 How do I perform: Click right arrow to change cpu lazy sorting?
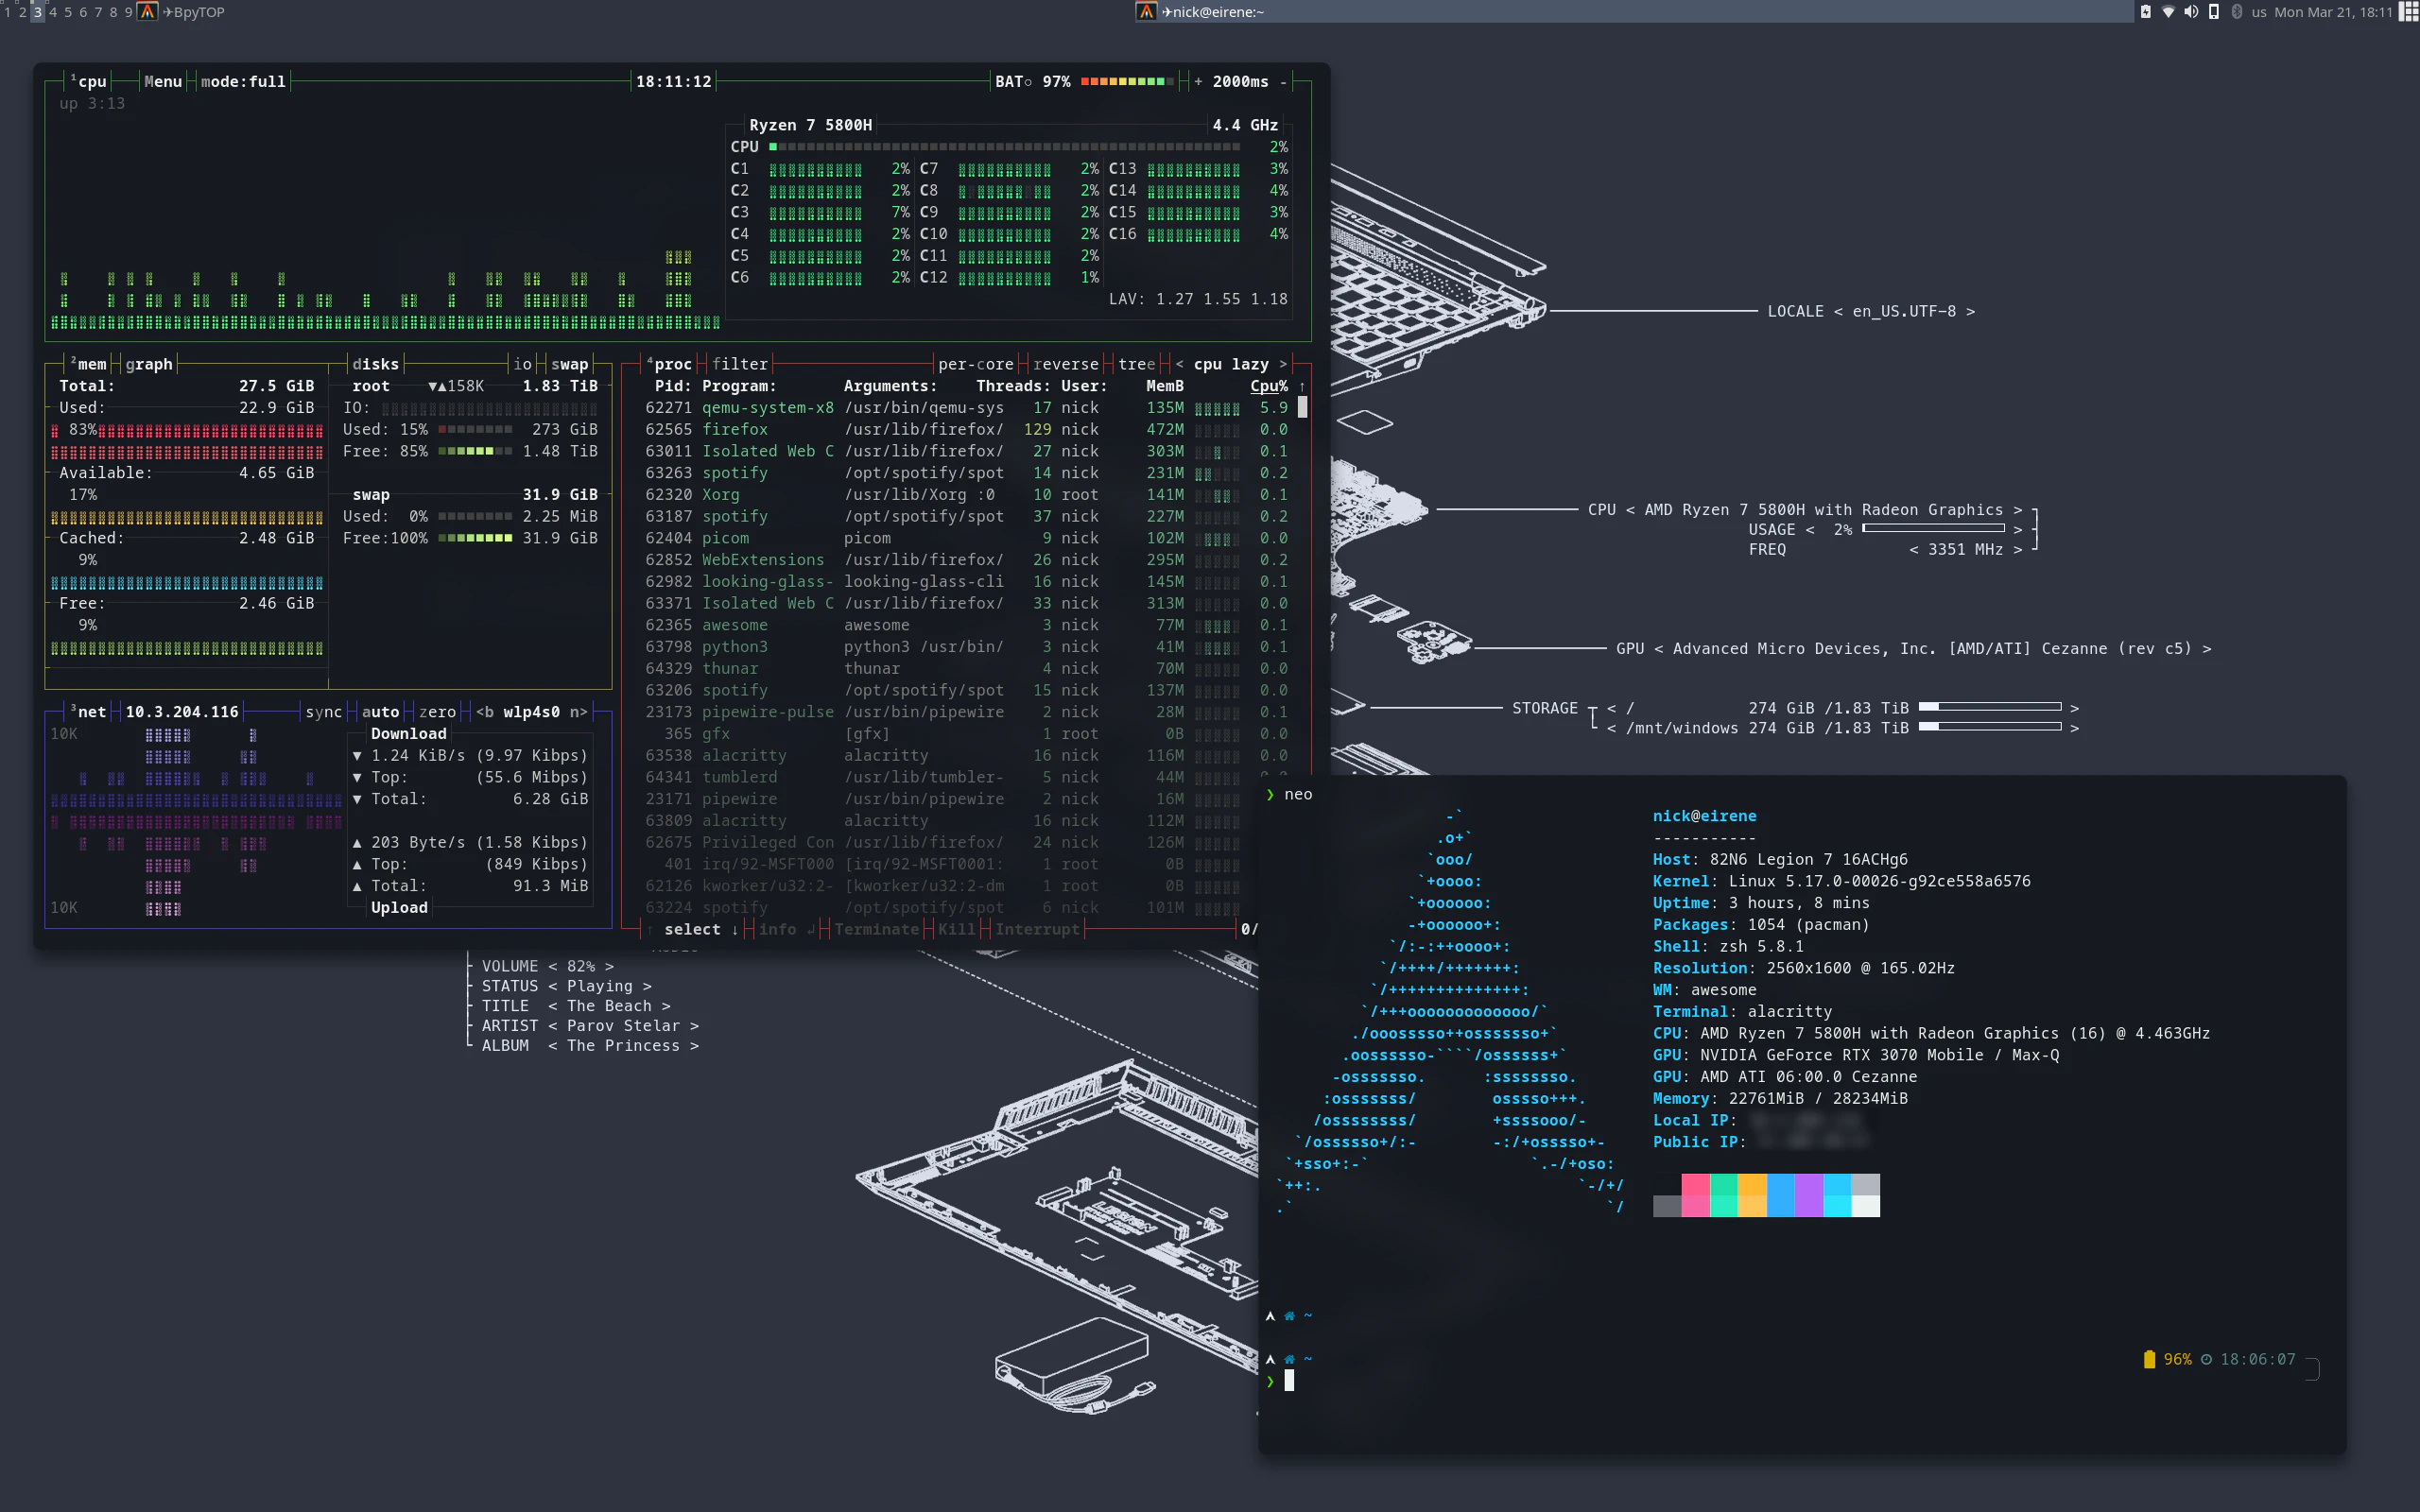point(1283,364)
